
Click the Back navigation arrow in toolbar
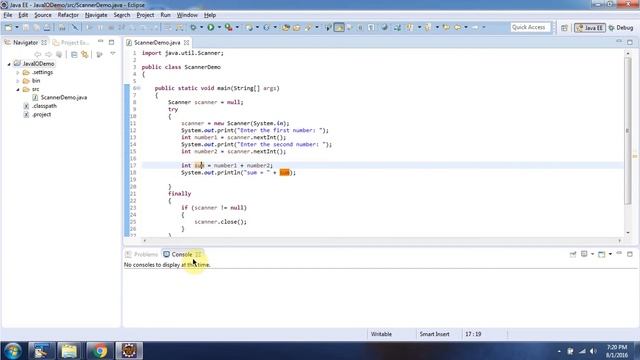(x=457, y=27)
